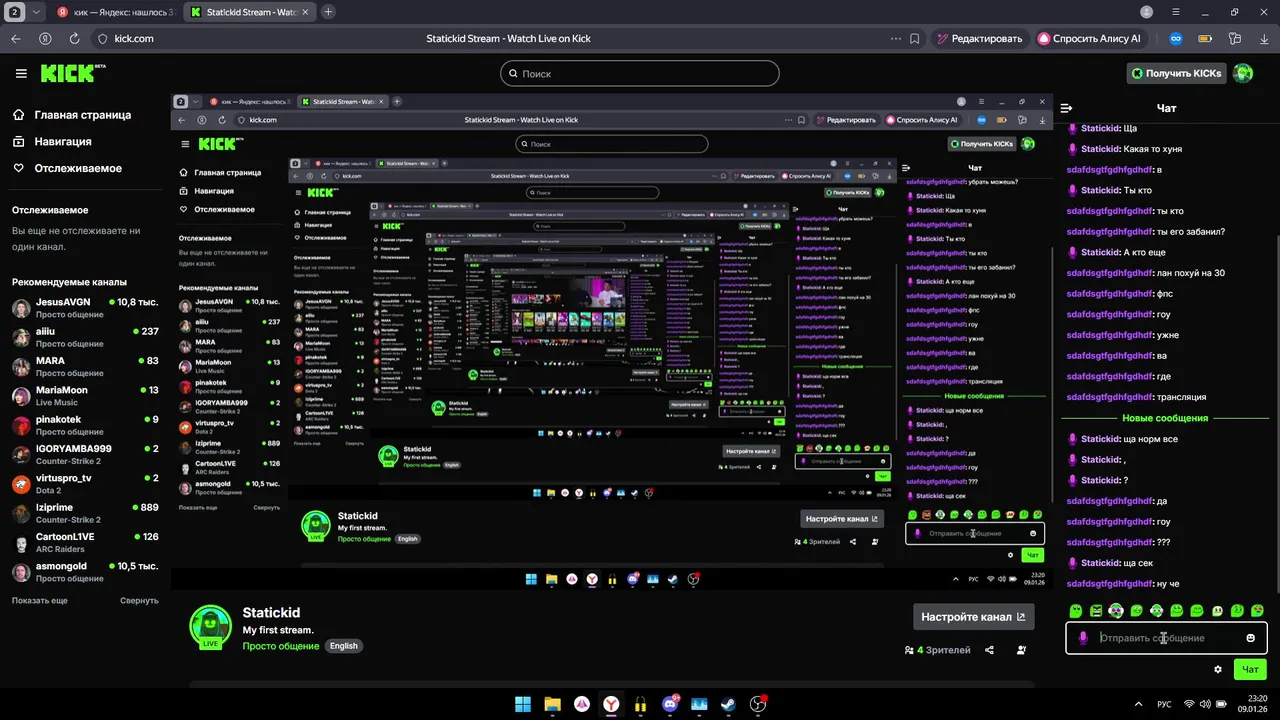Click the Statickid name in the 'ща норм все' message
Image resolution: width=1280 pixels, height=720 pixels.
pyautogui.click(x=1101, y=439)
